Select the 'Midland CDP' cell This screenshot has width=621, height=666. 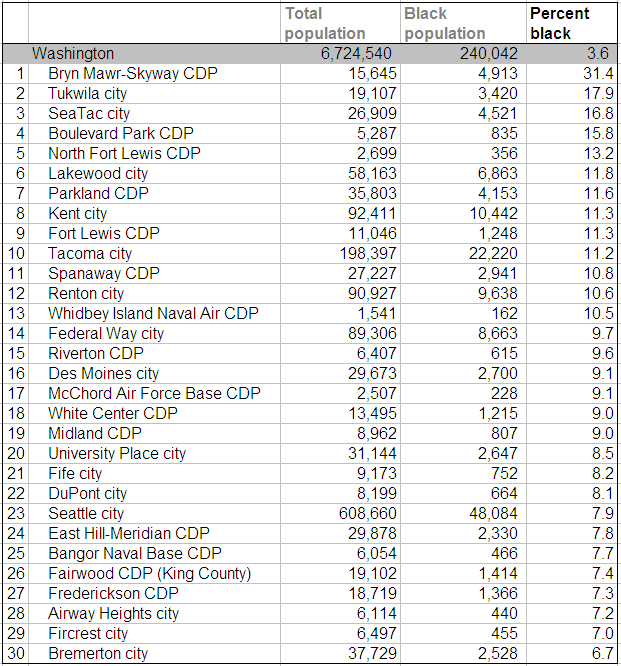click(154, 433)
